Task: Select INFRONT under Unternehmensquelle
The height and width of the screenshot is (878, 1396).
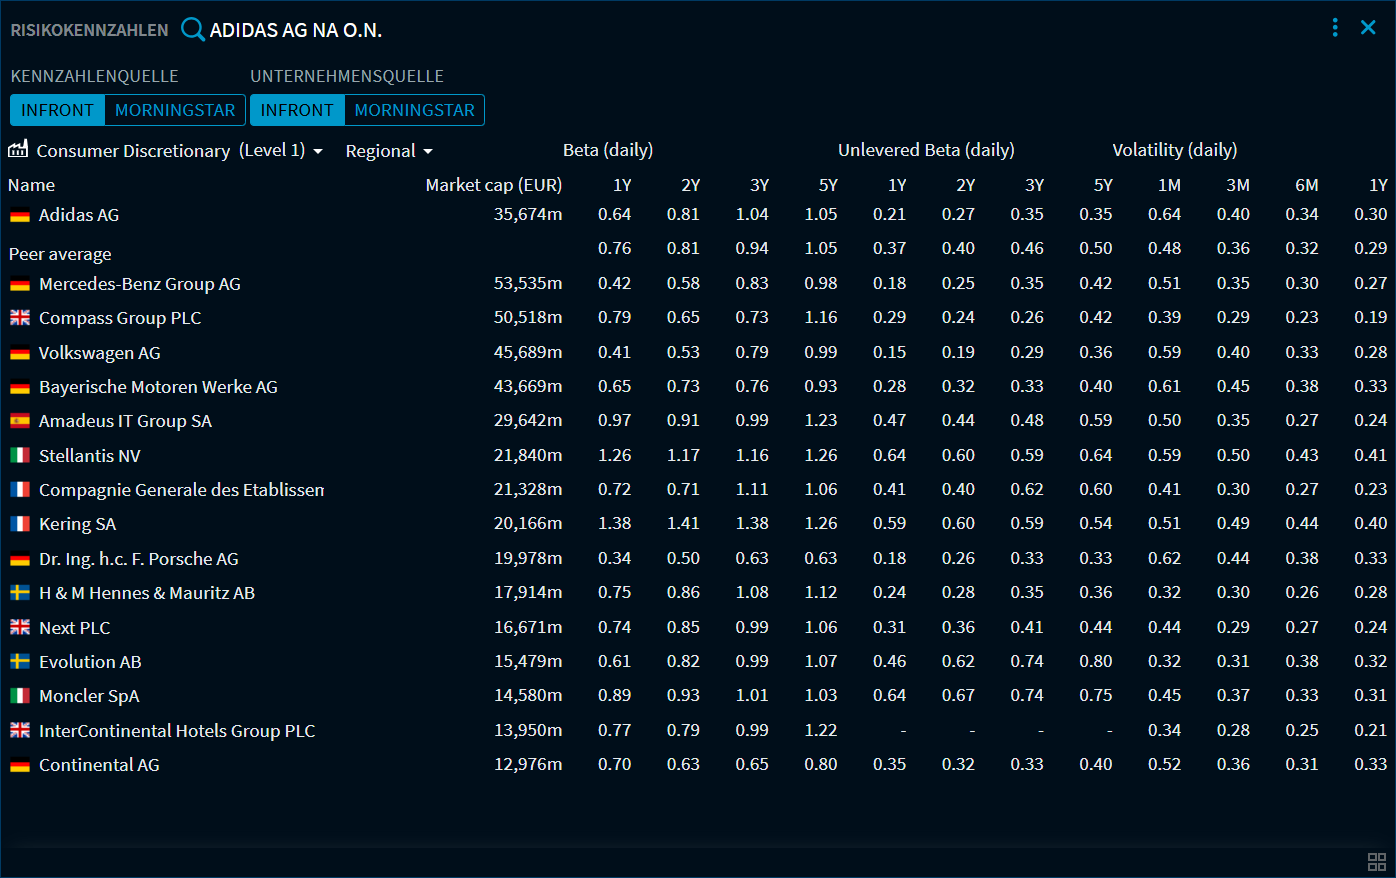Action: [297, 110]
